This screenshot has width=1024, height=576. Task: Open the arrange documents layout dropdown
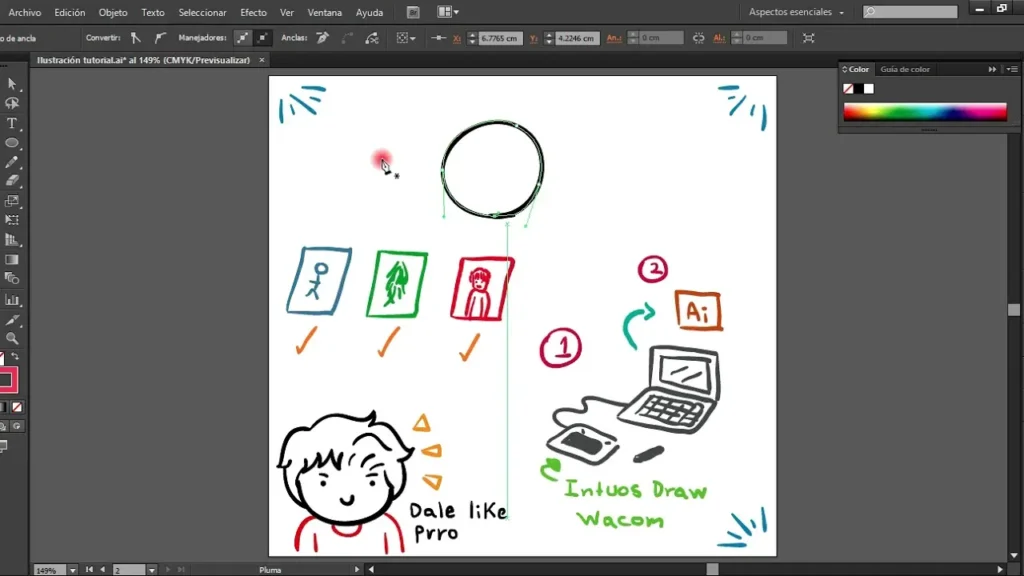point(448,12)
